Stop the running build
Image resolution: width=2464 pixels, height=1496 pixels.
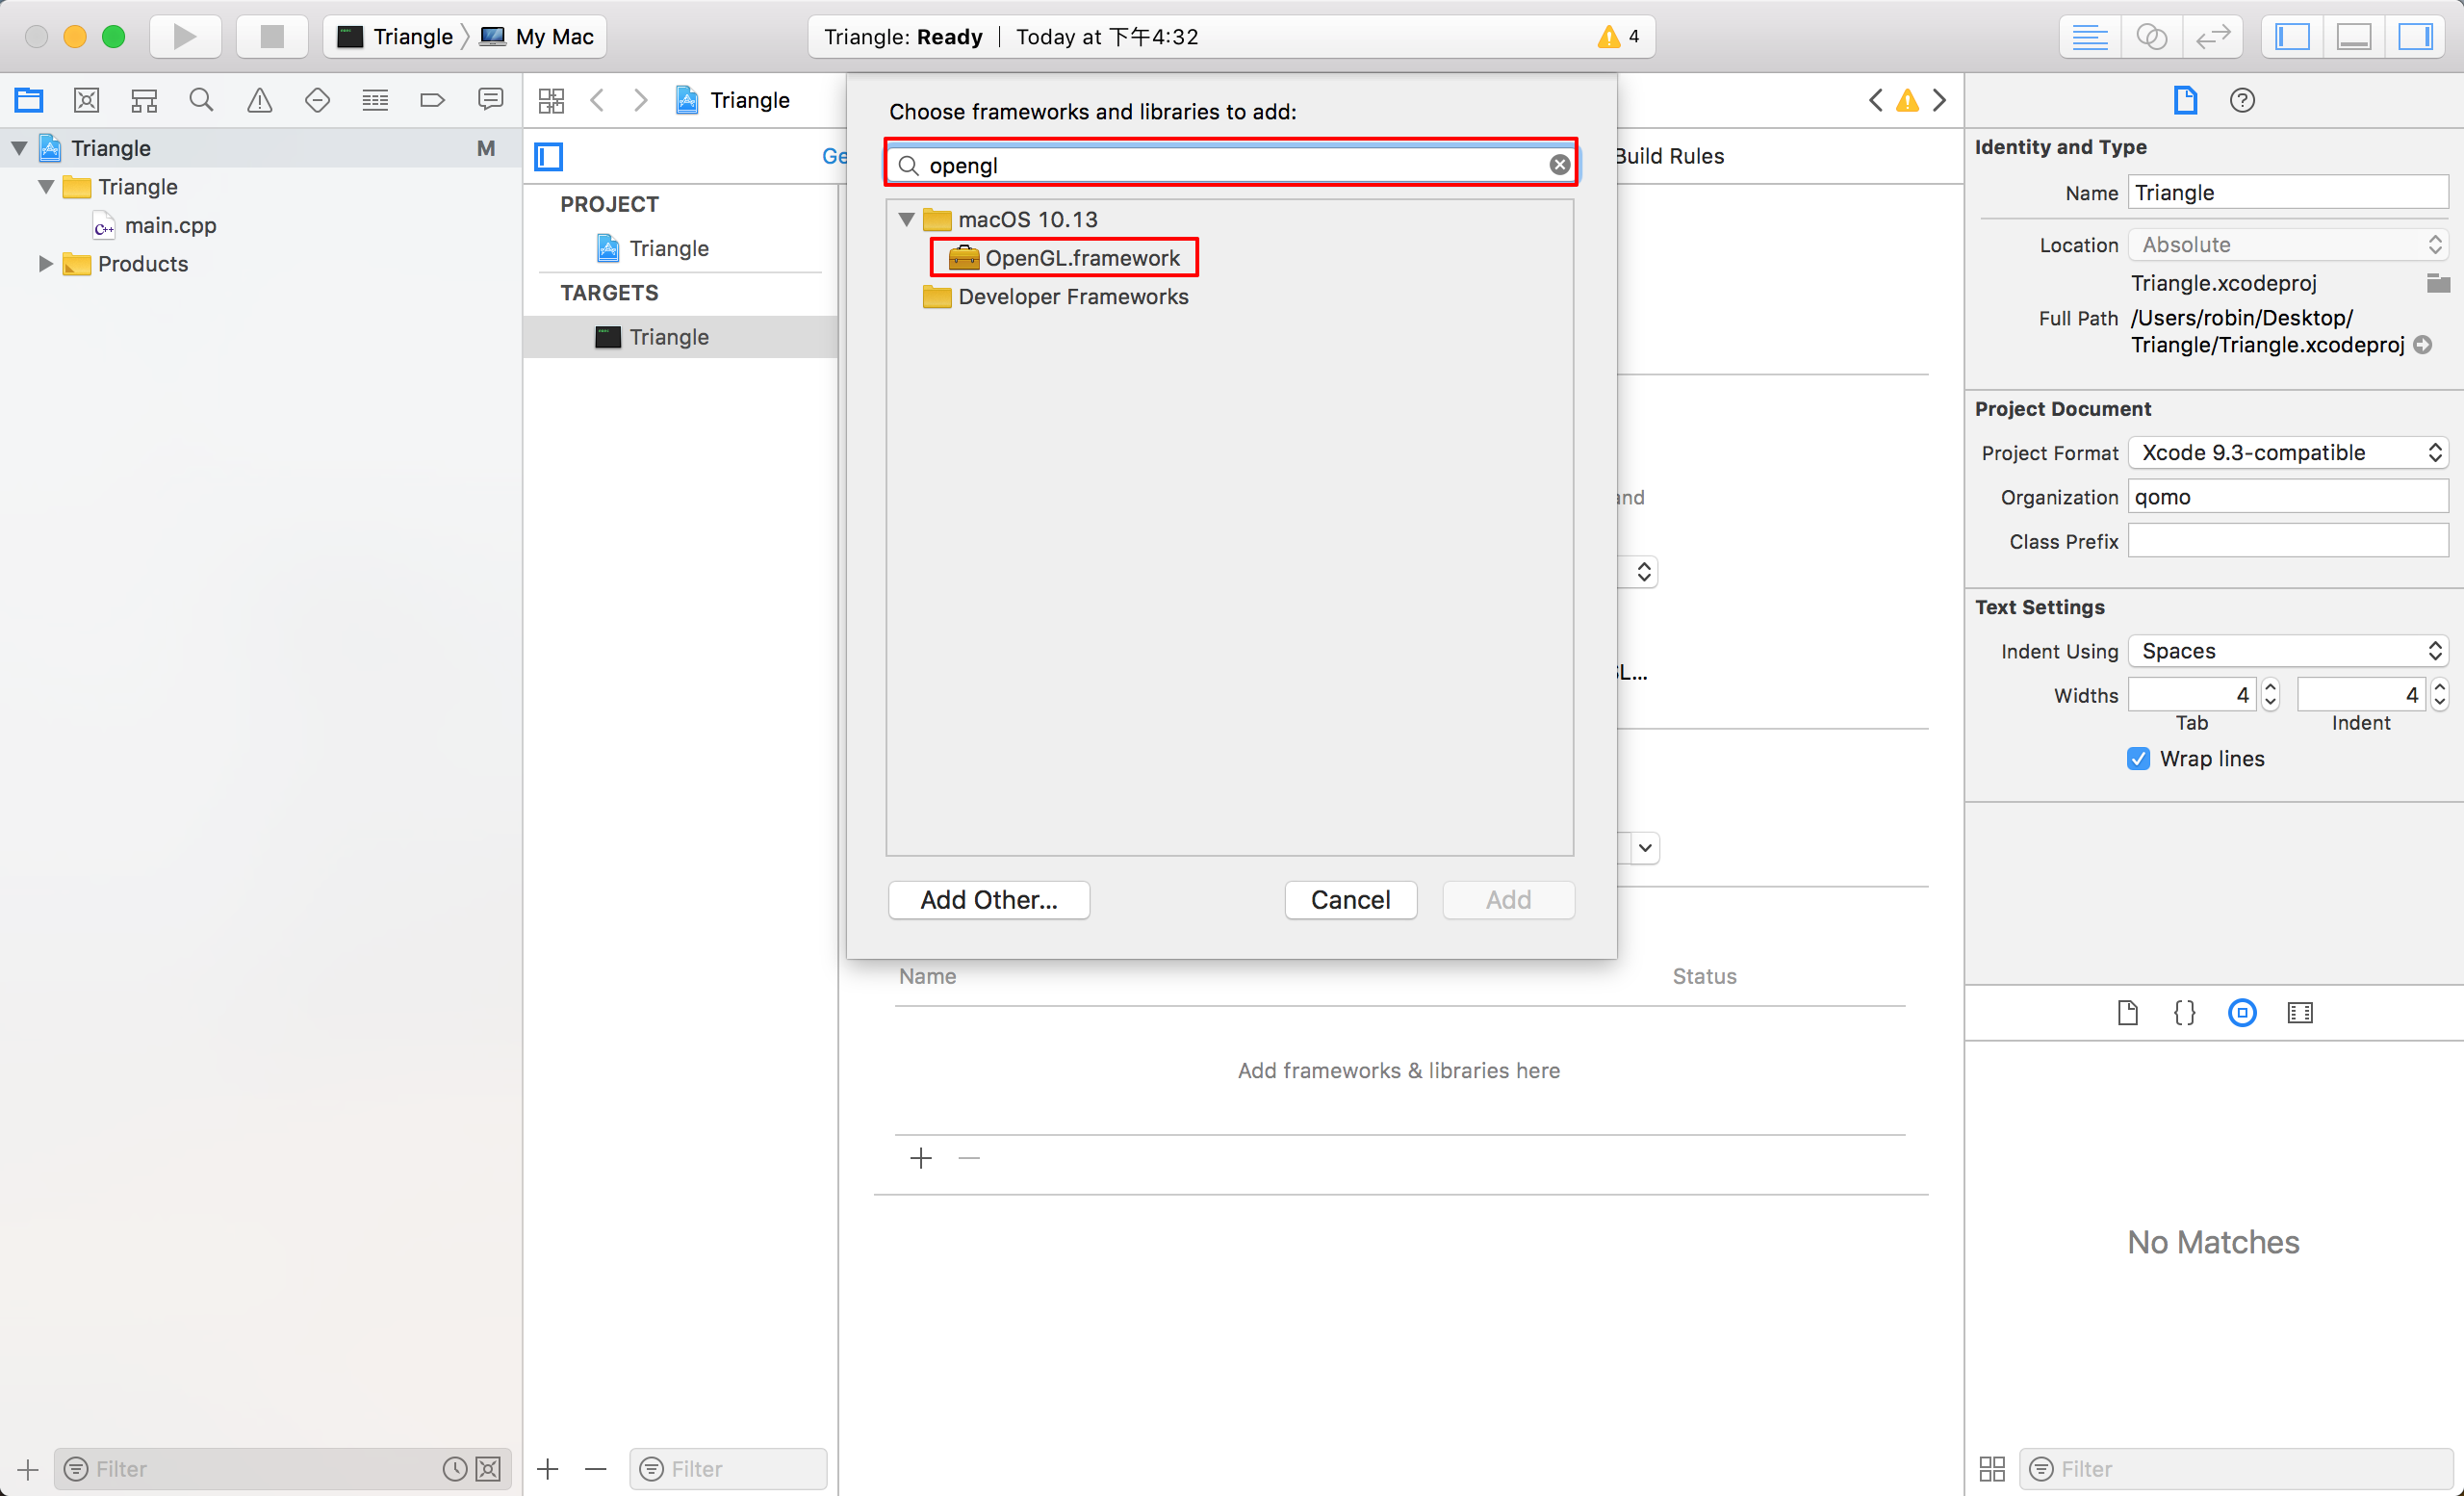coord(272,37)
